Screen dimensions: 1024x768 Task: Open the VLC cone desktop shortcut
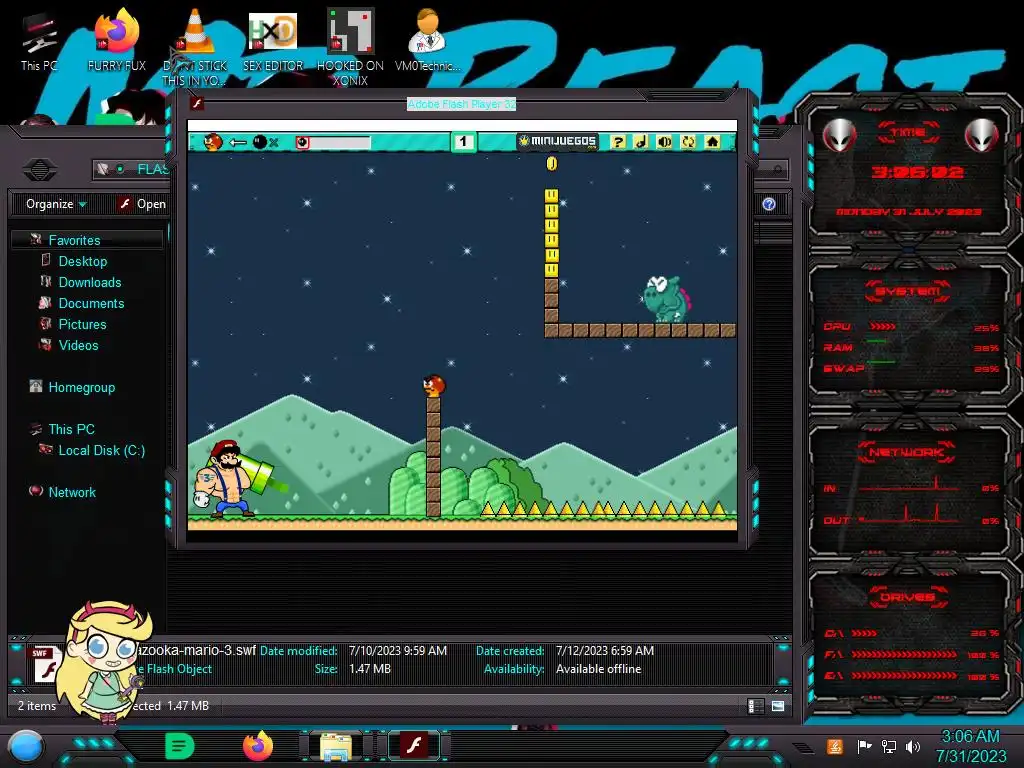point(195,47)
